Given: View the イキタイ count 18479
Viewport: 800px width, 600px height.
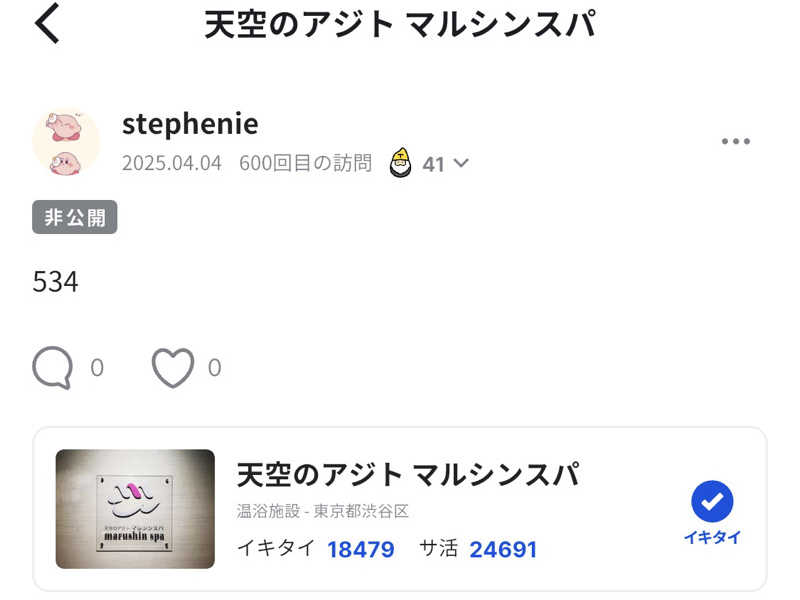Looking at the screenshot, I should [x=360, y=549].
